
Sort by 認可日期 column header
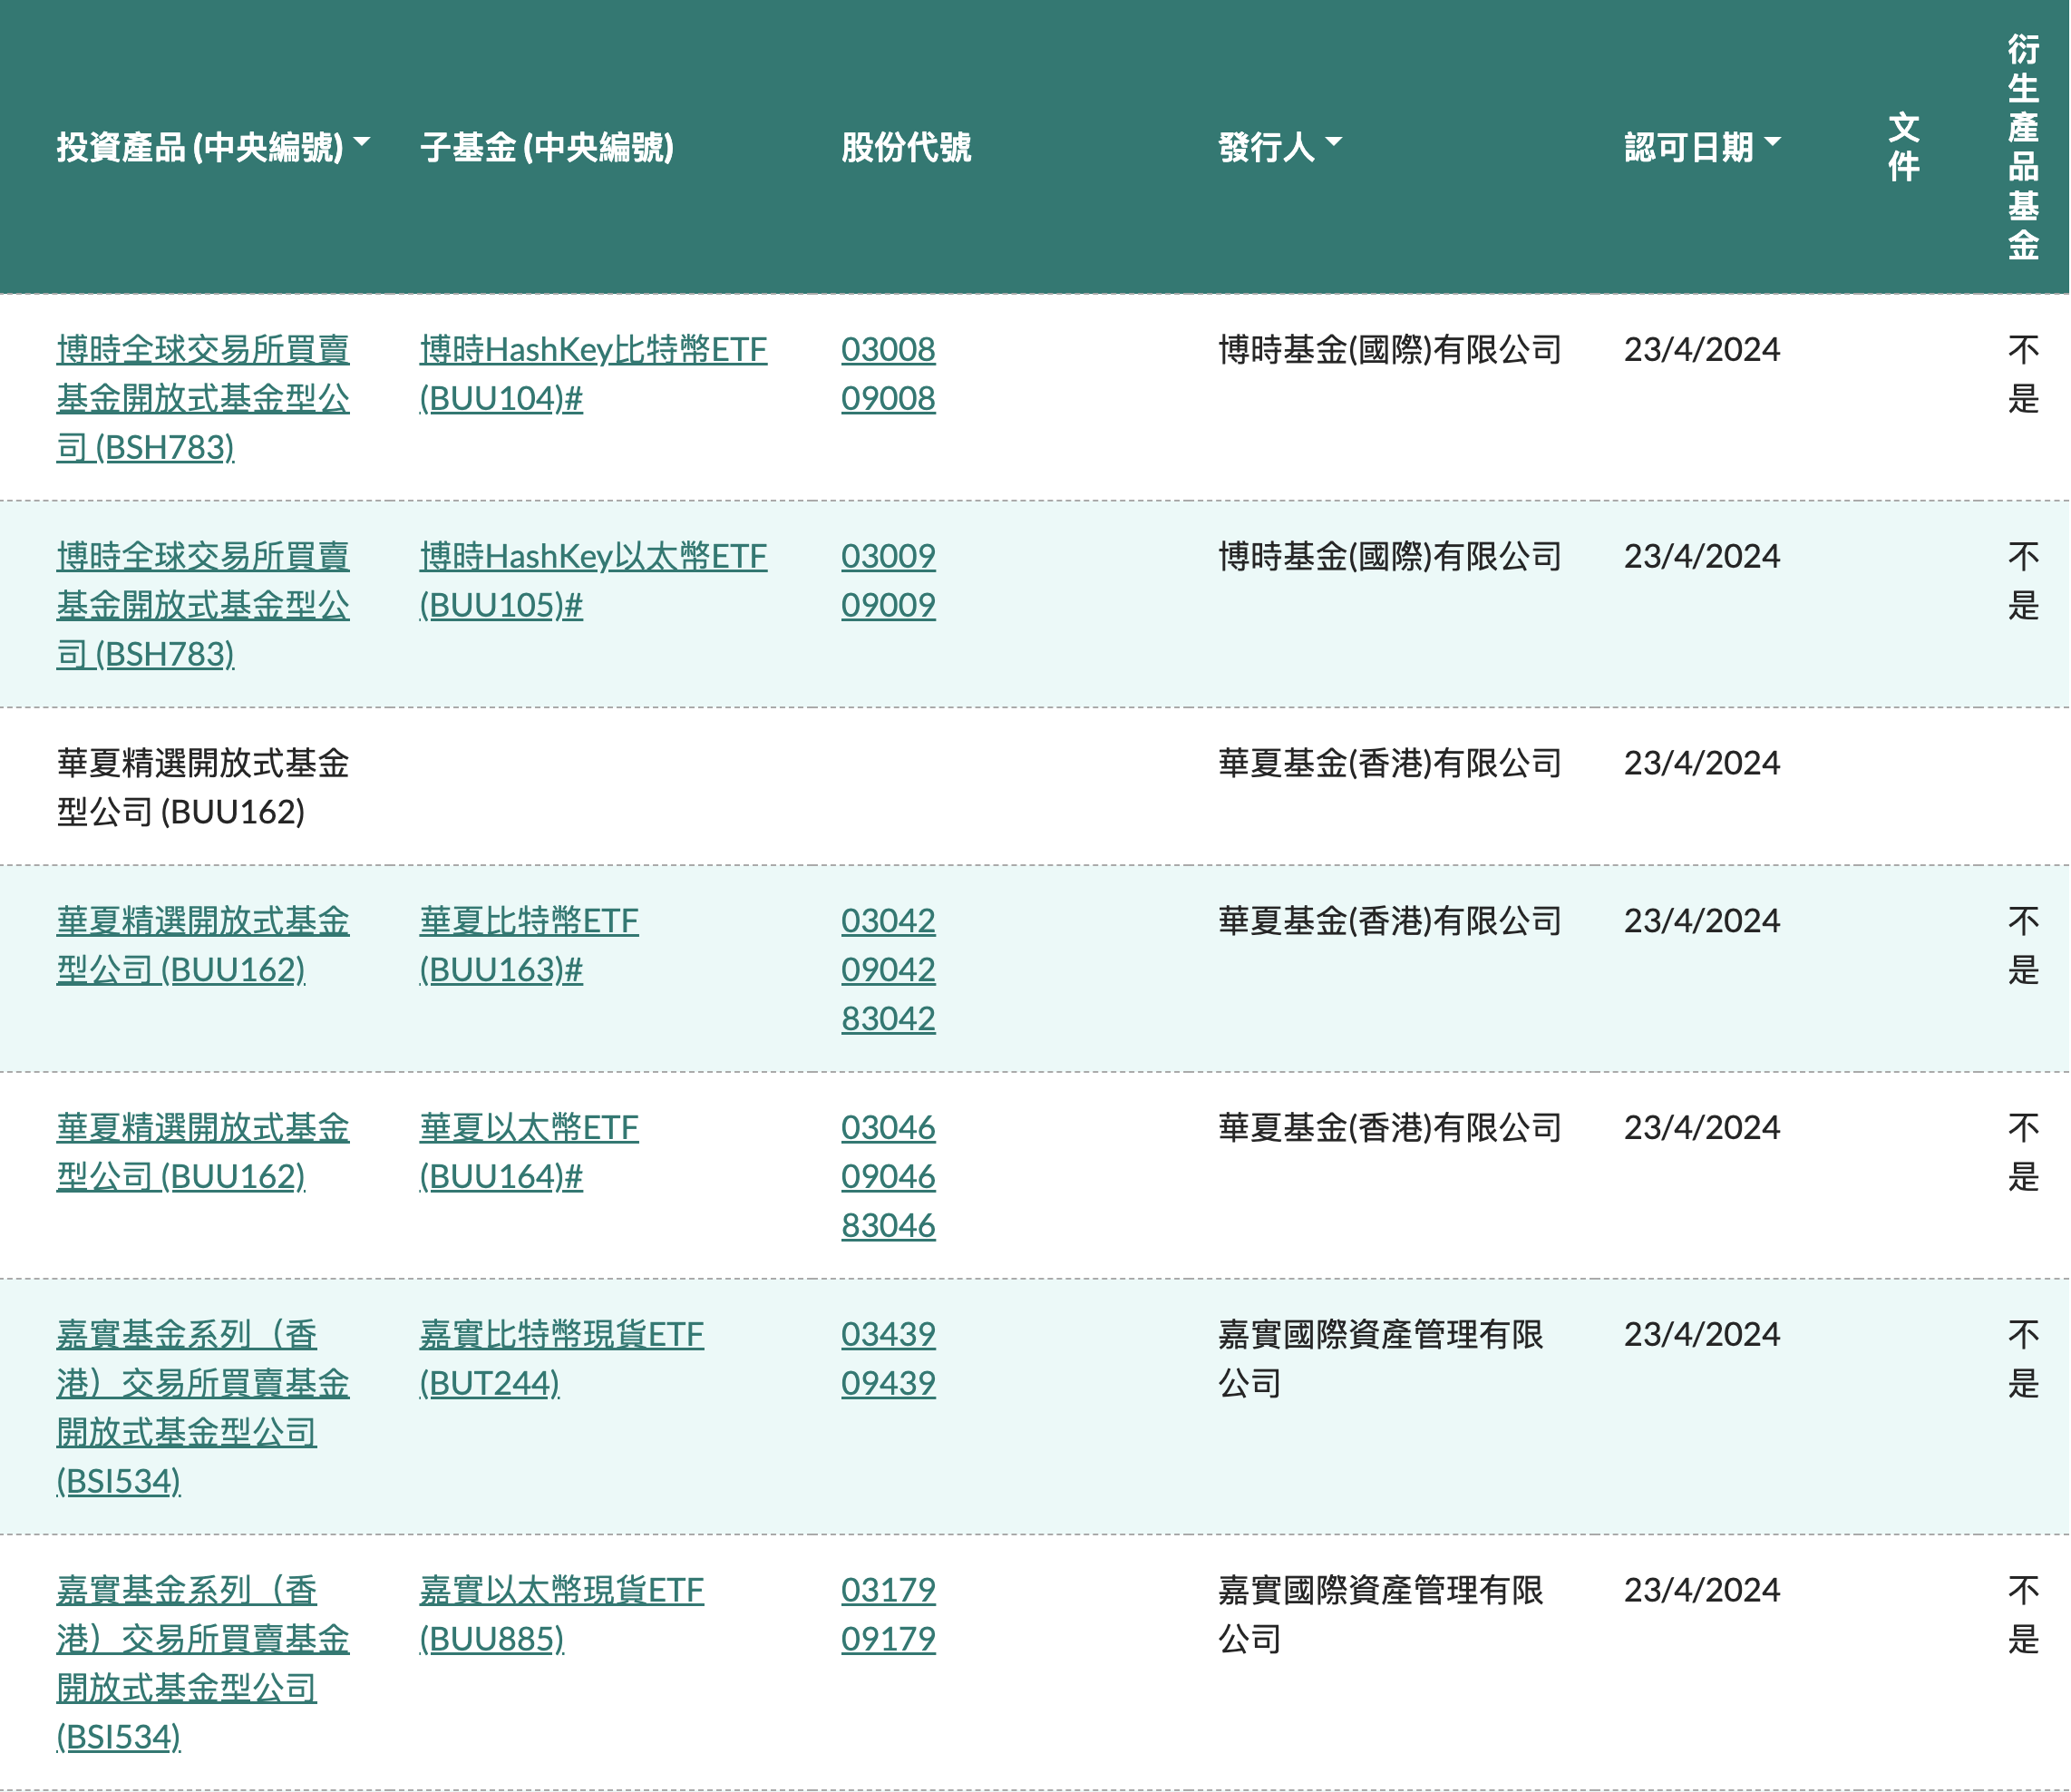pos(1702,147)
